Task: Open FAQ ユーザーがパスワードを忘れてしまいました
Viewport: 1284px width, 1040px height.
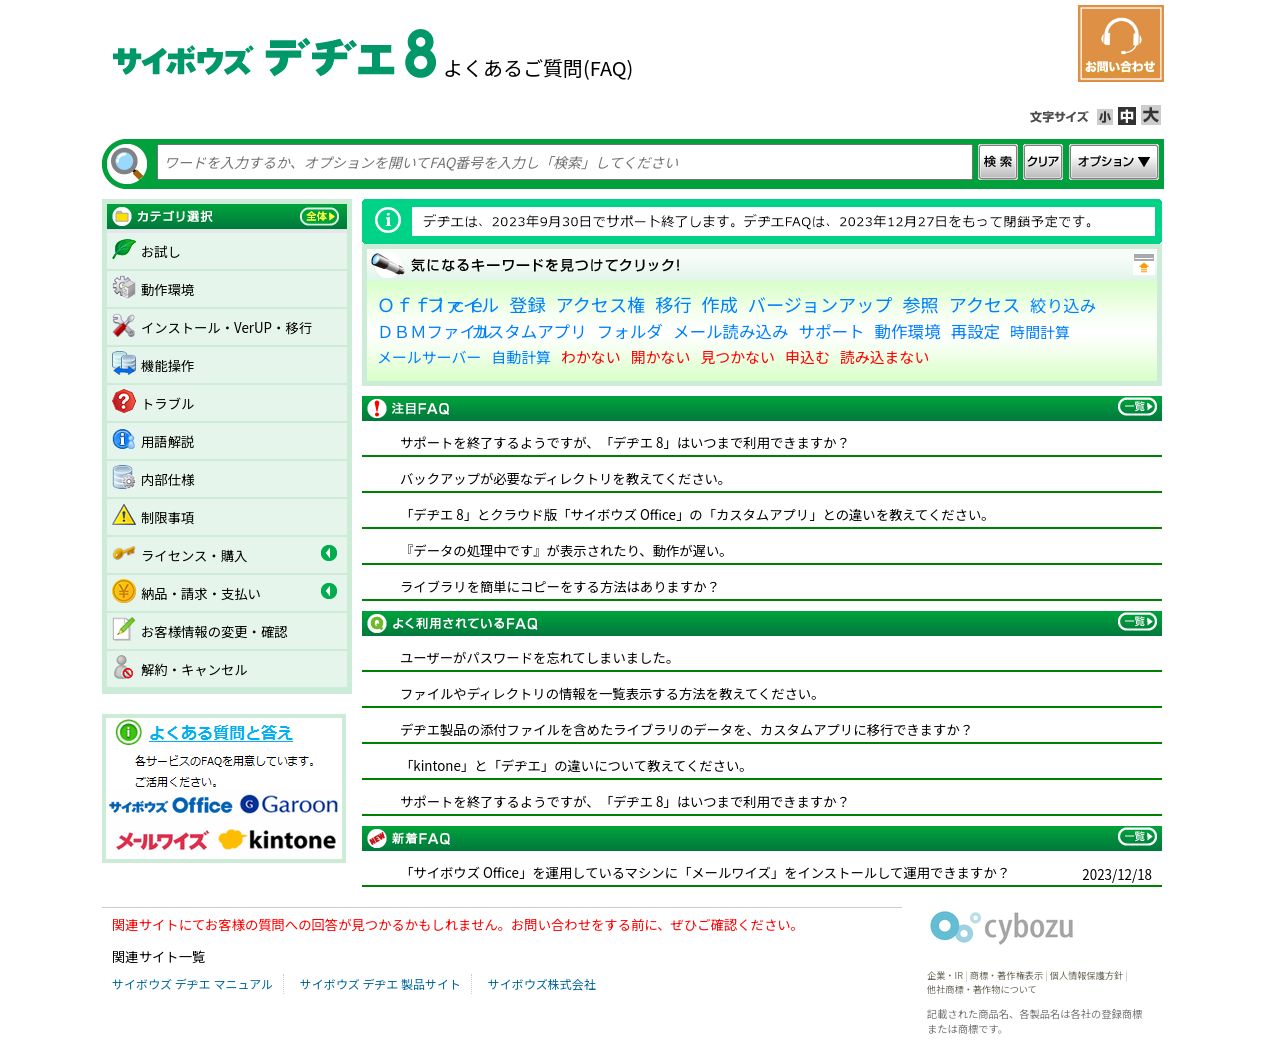Action: (537, 658)
